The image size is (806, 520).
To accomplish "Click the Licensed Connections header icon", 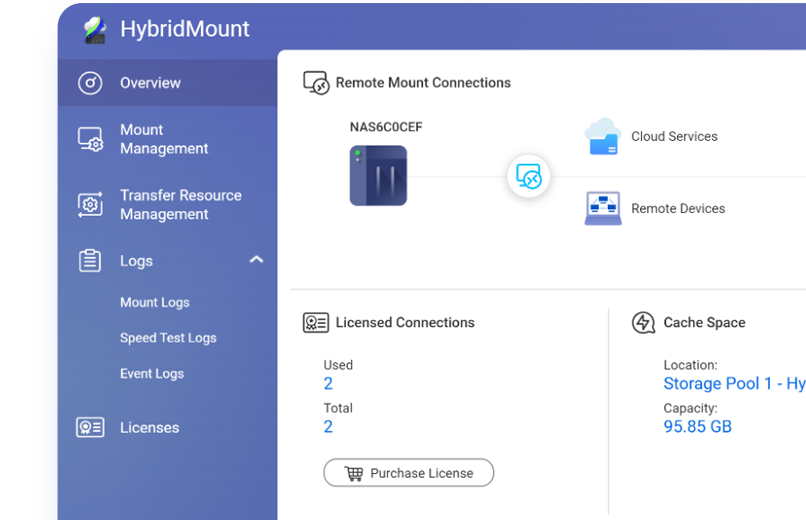I will pyautogui.click(x=316, y=323).
